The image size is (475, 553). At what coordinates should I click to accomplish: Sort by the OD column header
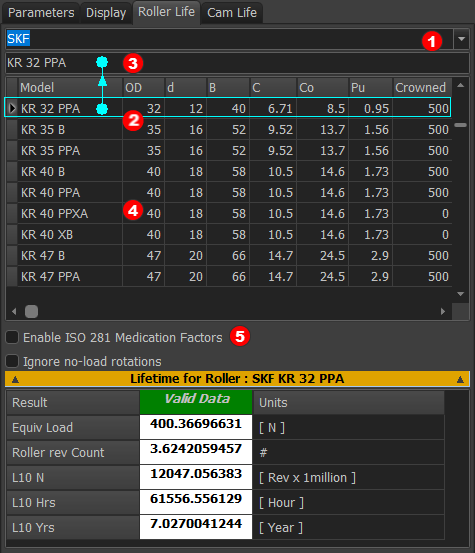(144, 87)
